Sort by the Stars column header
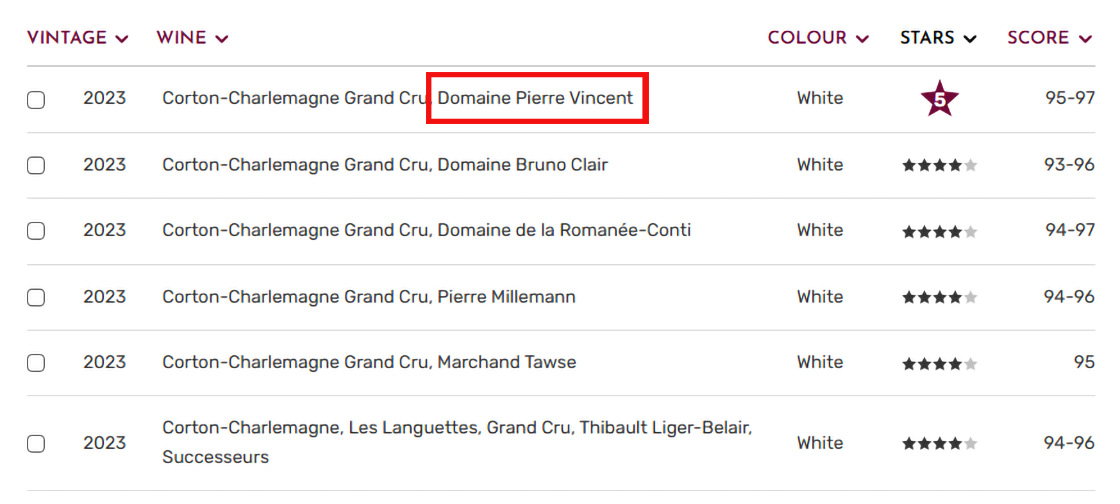1120x504 pixels. (x=938, y=38)
